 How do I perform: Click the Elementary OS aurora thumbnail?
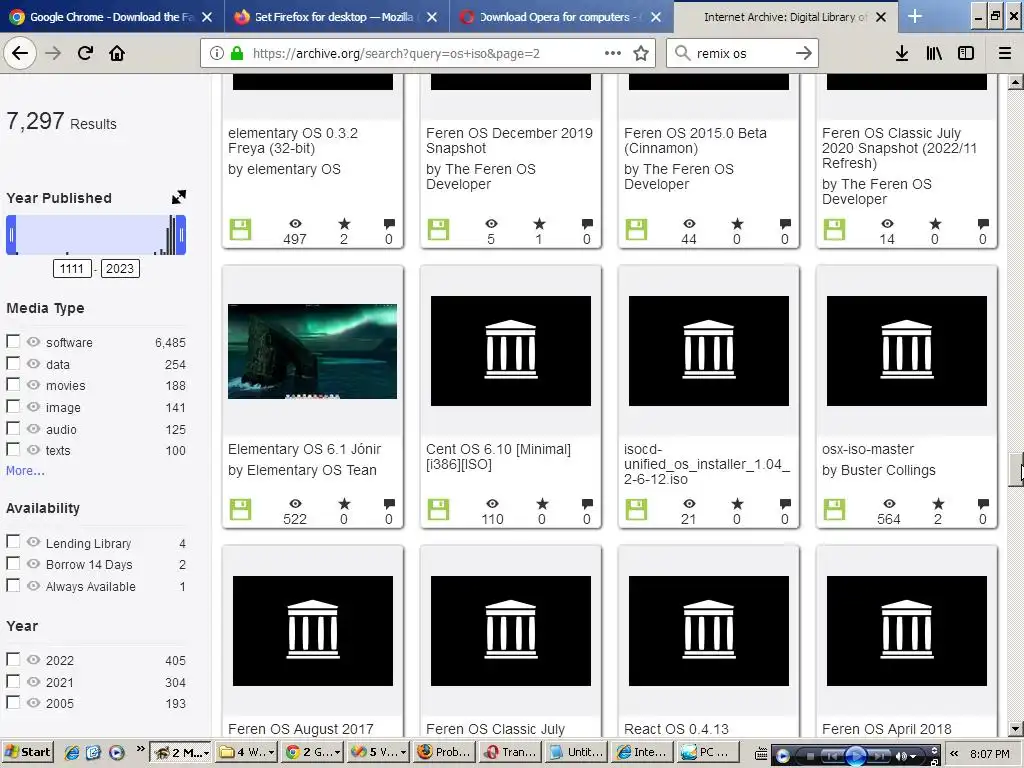(312, 351)
